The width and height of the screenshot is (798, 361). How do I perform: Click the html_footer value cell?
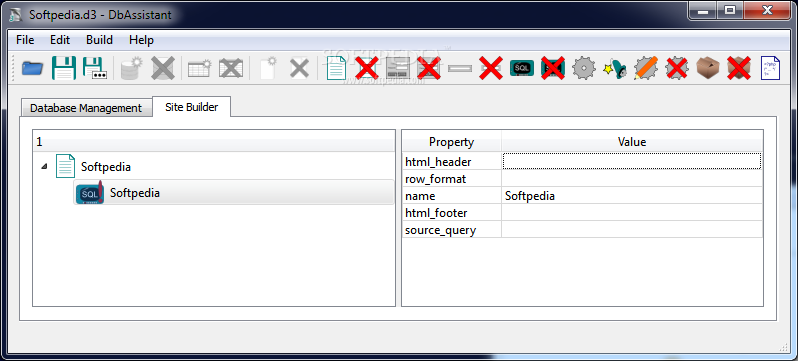[632, 212]
